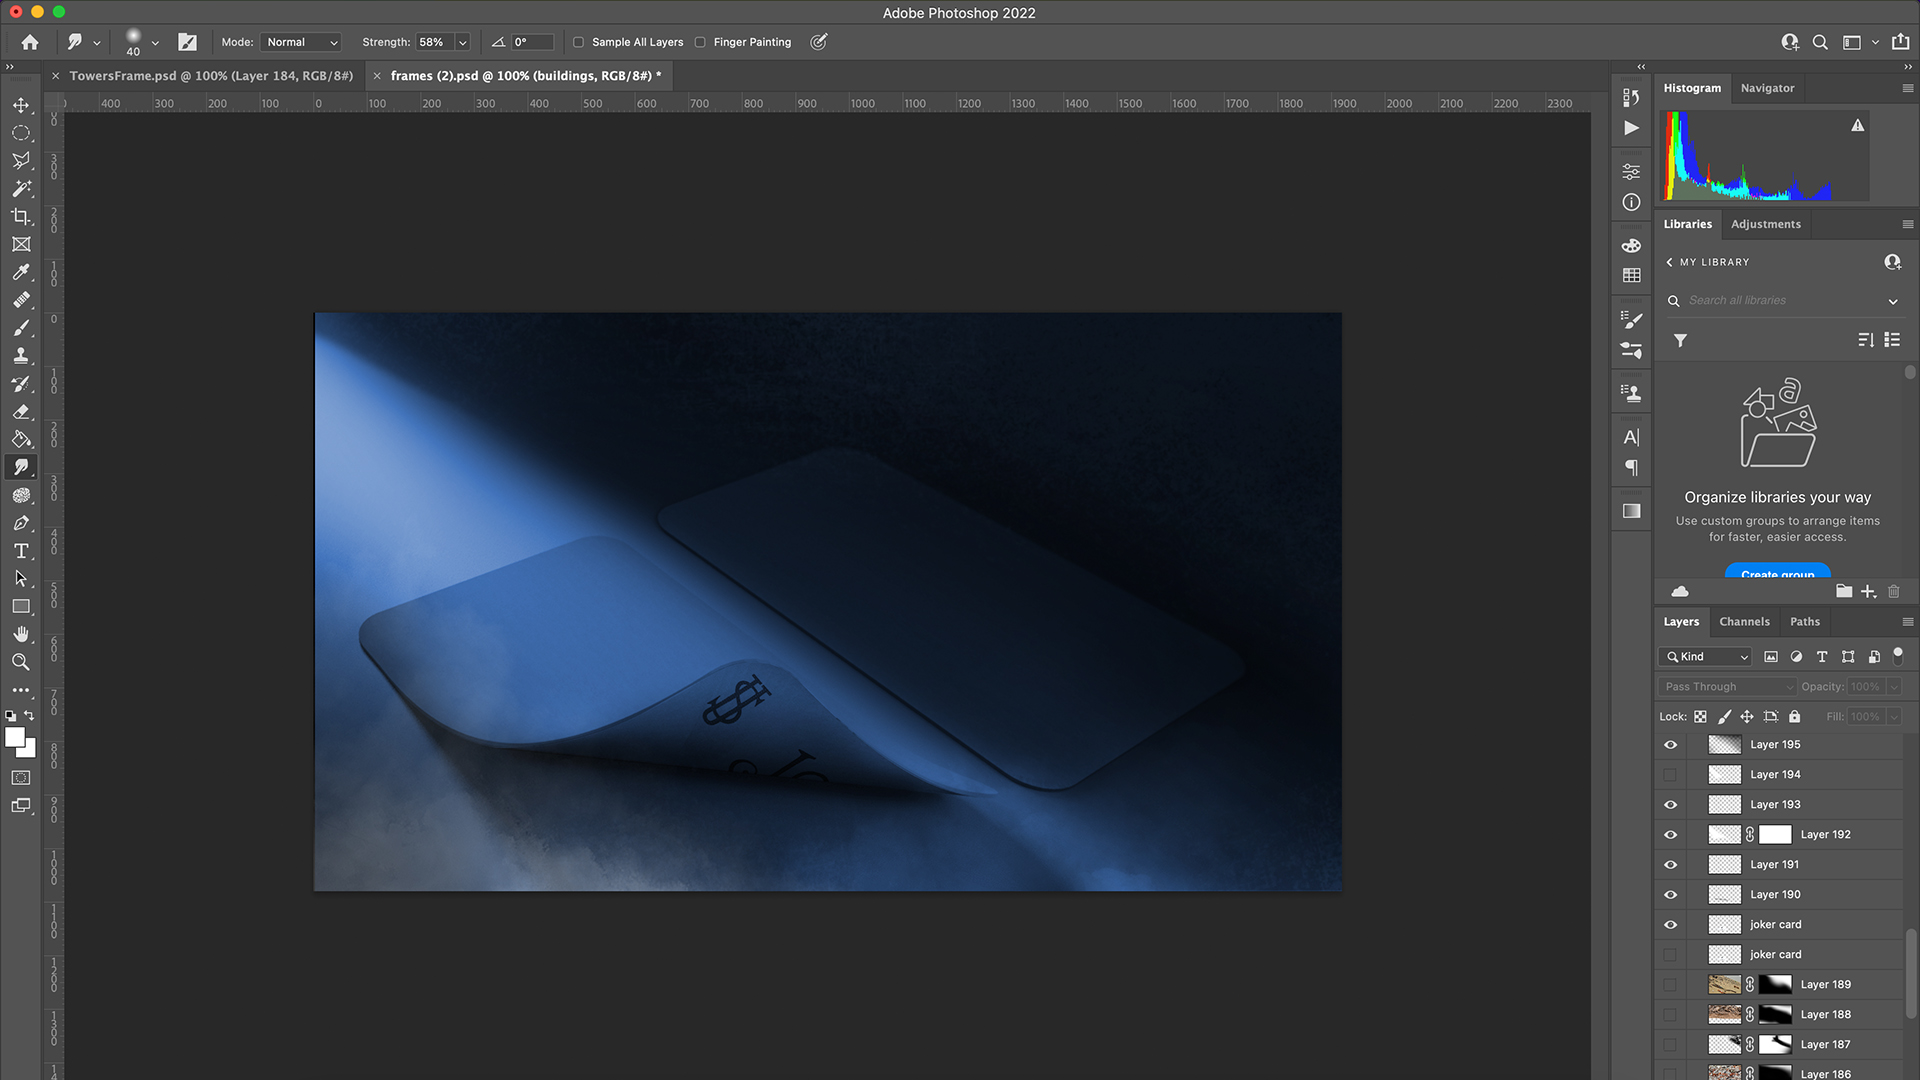Select the Horizontal Type tool
Screen dimensions: 1920x1080
click(20, 551)
